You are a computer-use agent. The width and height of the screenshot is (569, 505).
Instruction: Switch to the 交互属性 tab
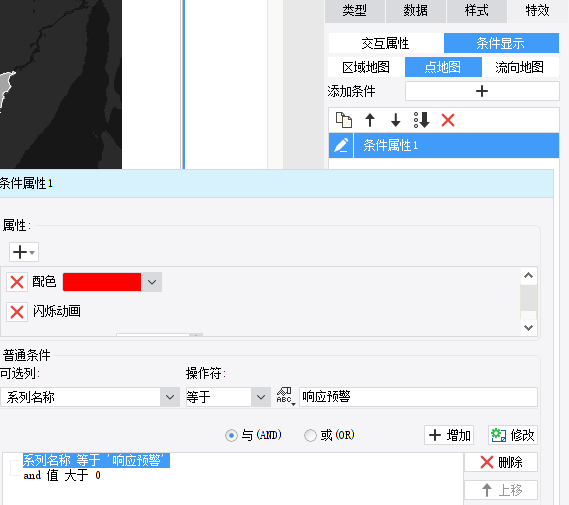click(x=385, y=43)
